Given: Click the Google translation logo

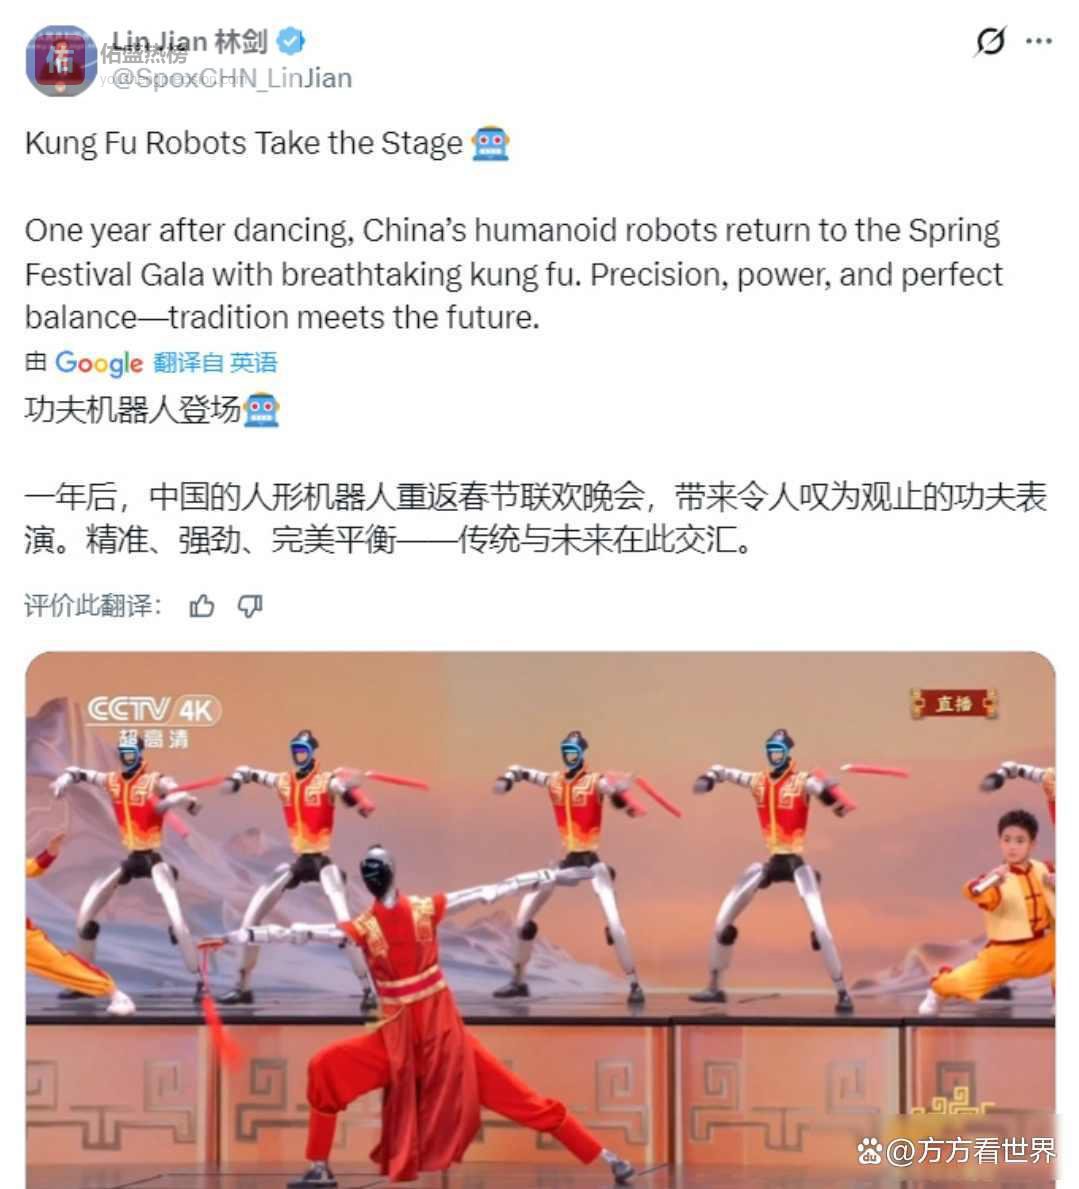Looking at the screenshot, I should tap(99, 363).
